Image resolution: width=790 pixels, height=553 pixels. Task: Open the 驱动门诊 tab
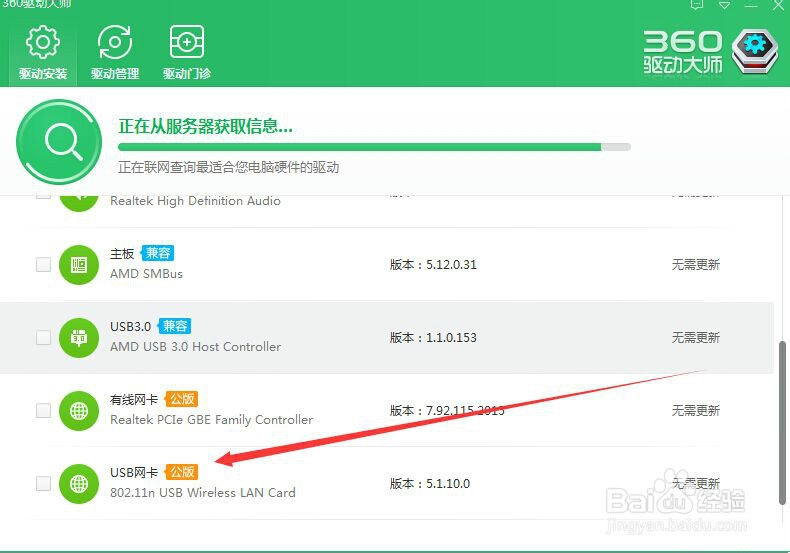(187, 52)
